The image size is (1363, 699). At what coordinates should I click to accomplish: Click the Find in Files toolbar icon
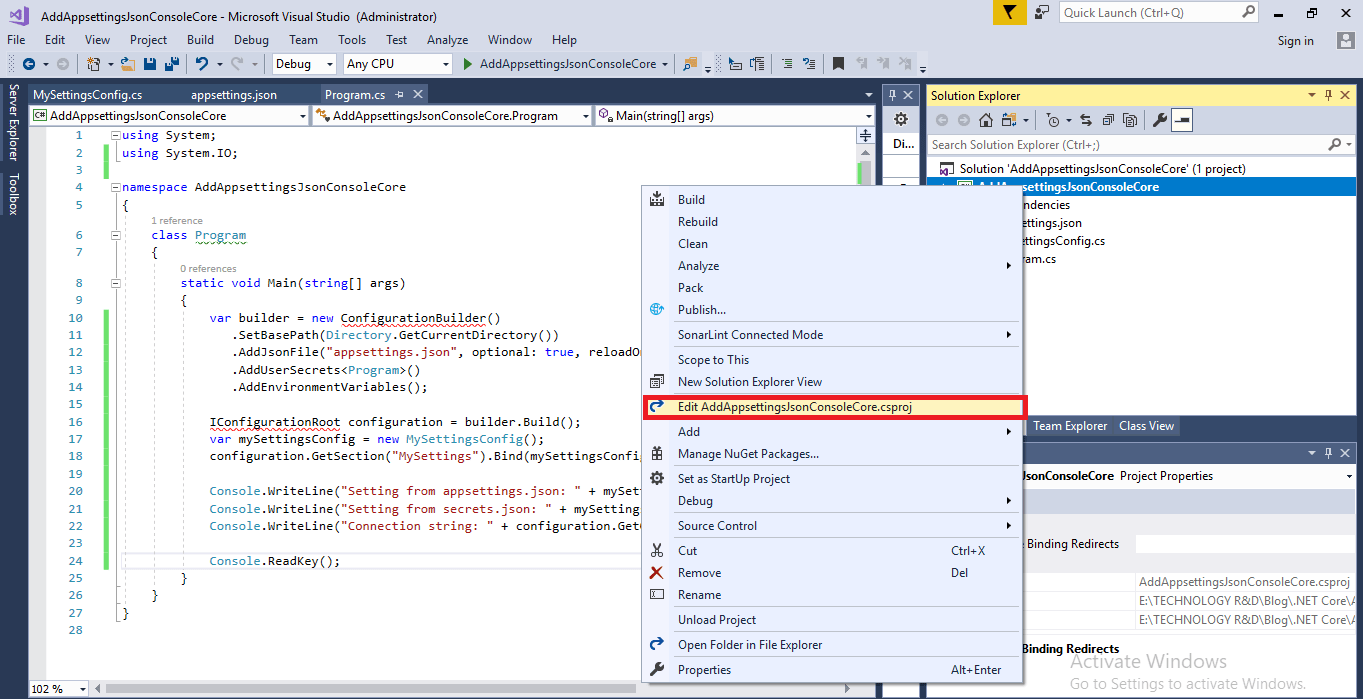690,64
